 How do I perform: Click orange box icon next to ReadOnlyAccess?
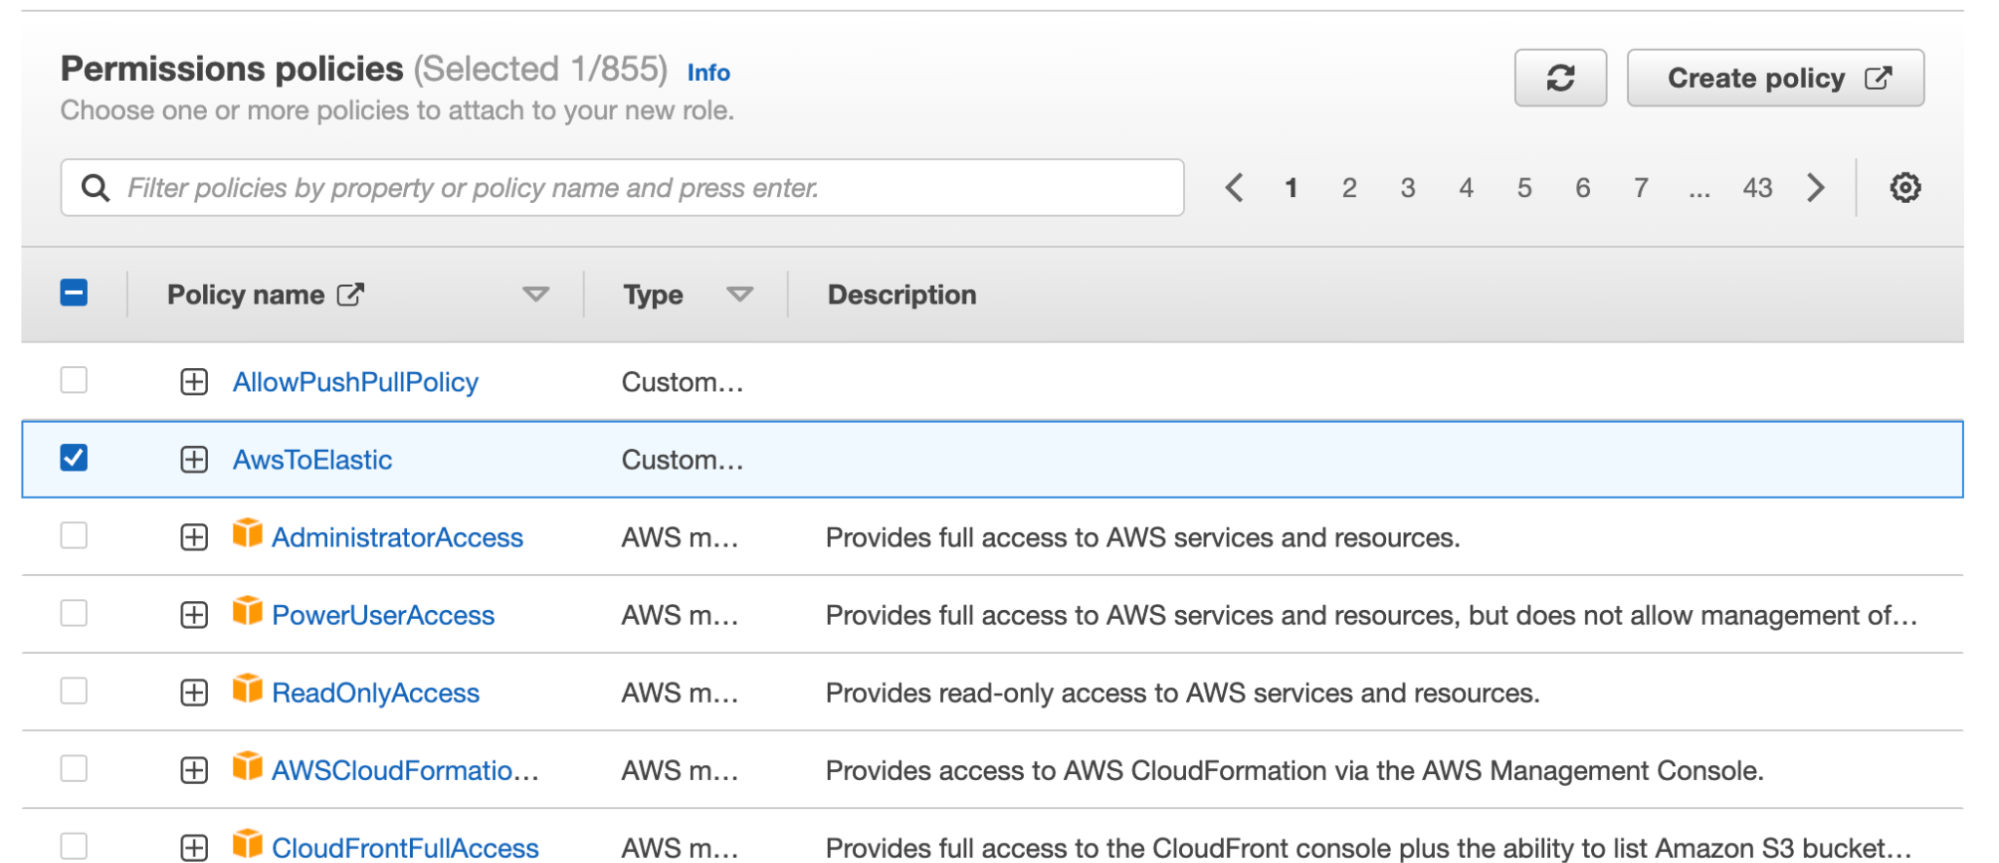click(x=247, y=689)
